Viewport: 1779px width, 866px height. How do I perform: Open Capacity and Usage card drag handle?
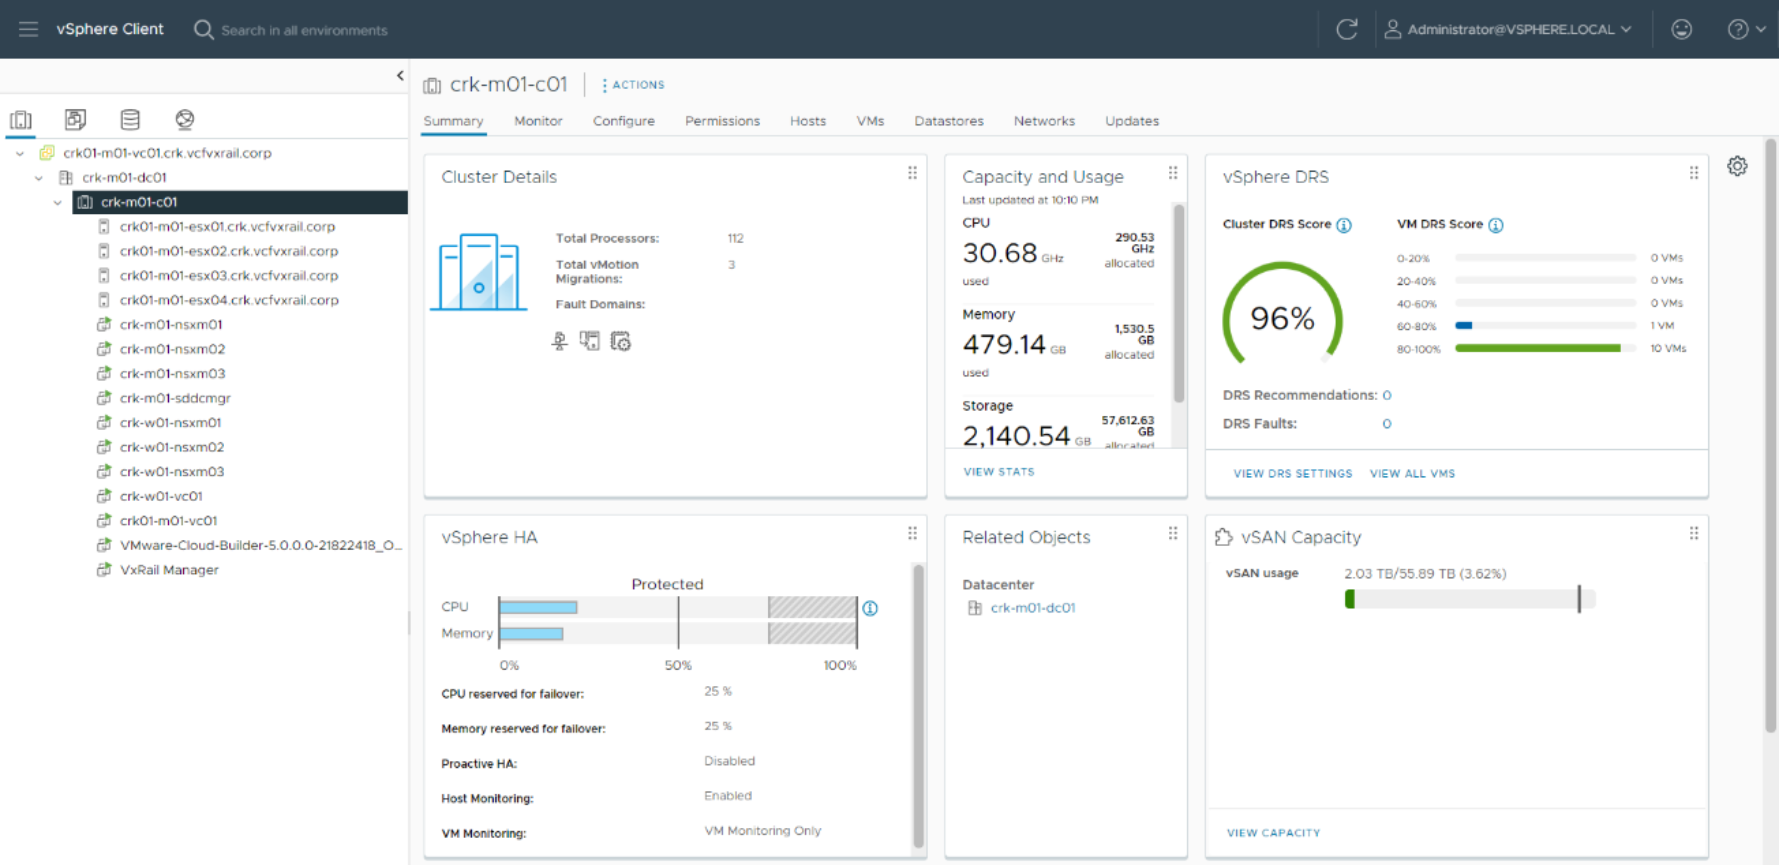pyautogui.click(x=1173, y=173)
